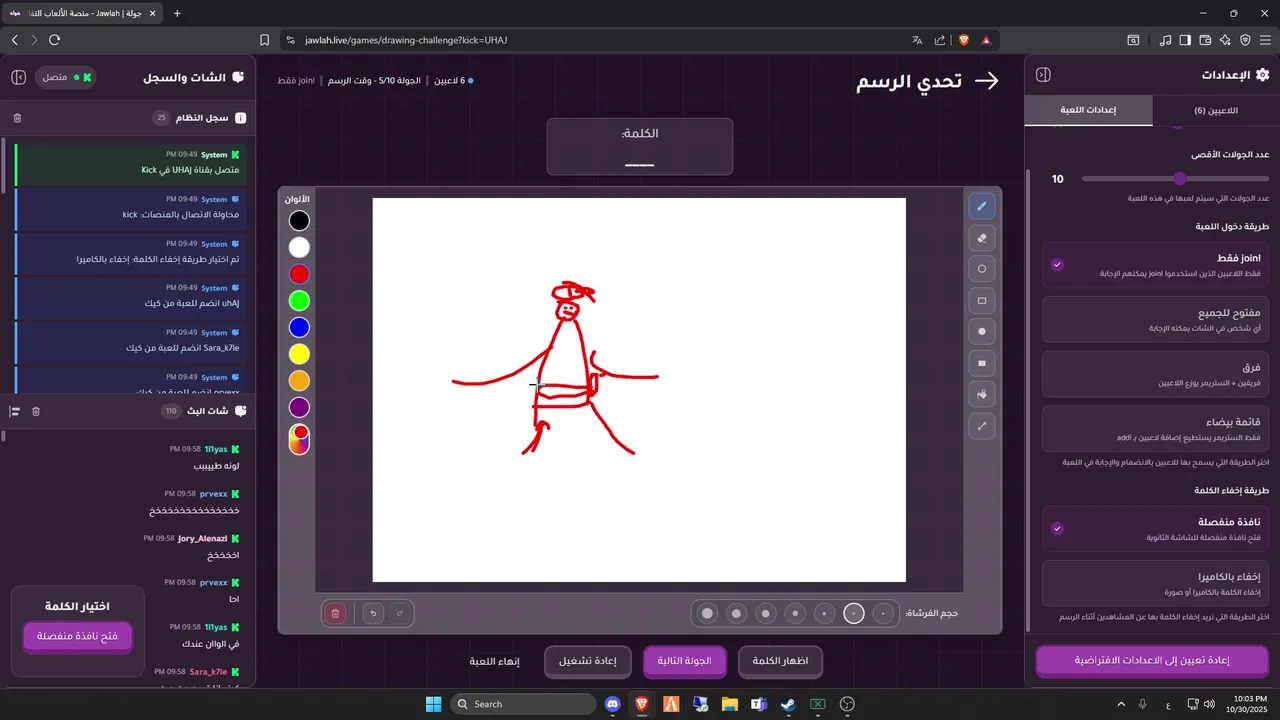Pick the blue color swatch
The height and width of the screenshot is (720, 1280).
[299, 327]
